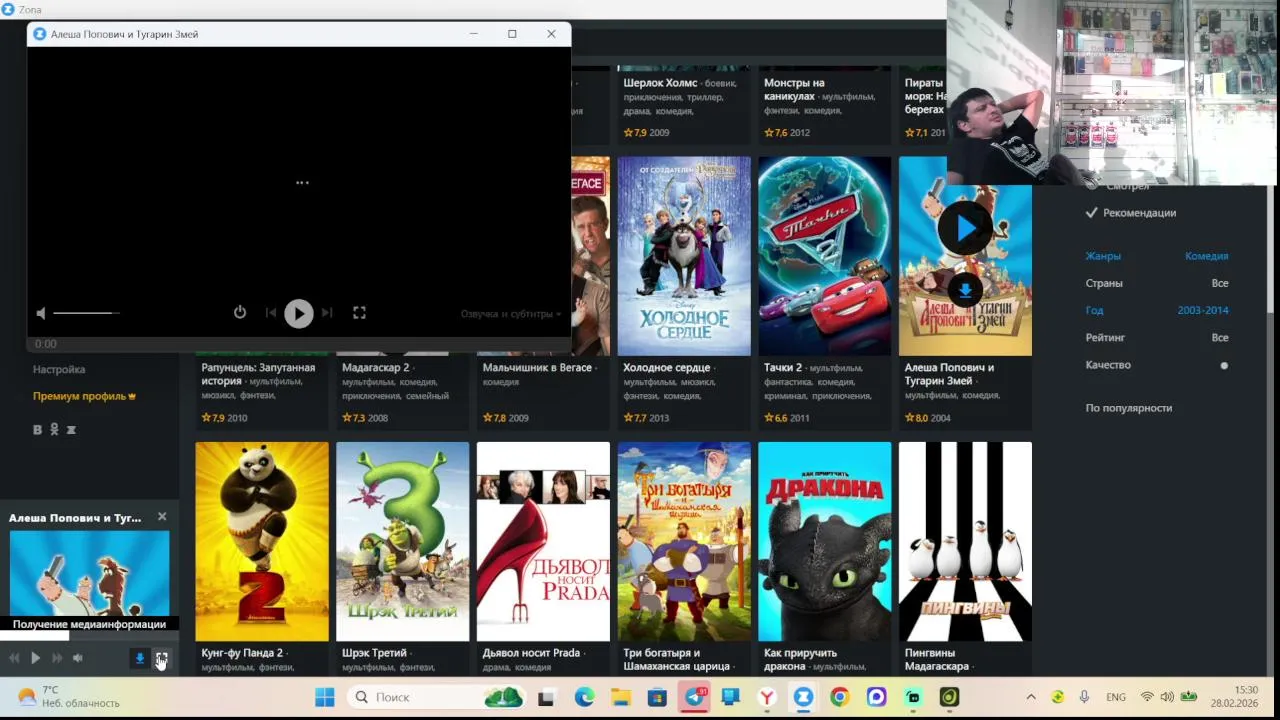The image size is (1280, 720).
Task: Open the Год filter set to 2003-2014
Action: [x=1157, y=310]
